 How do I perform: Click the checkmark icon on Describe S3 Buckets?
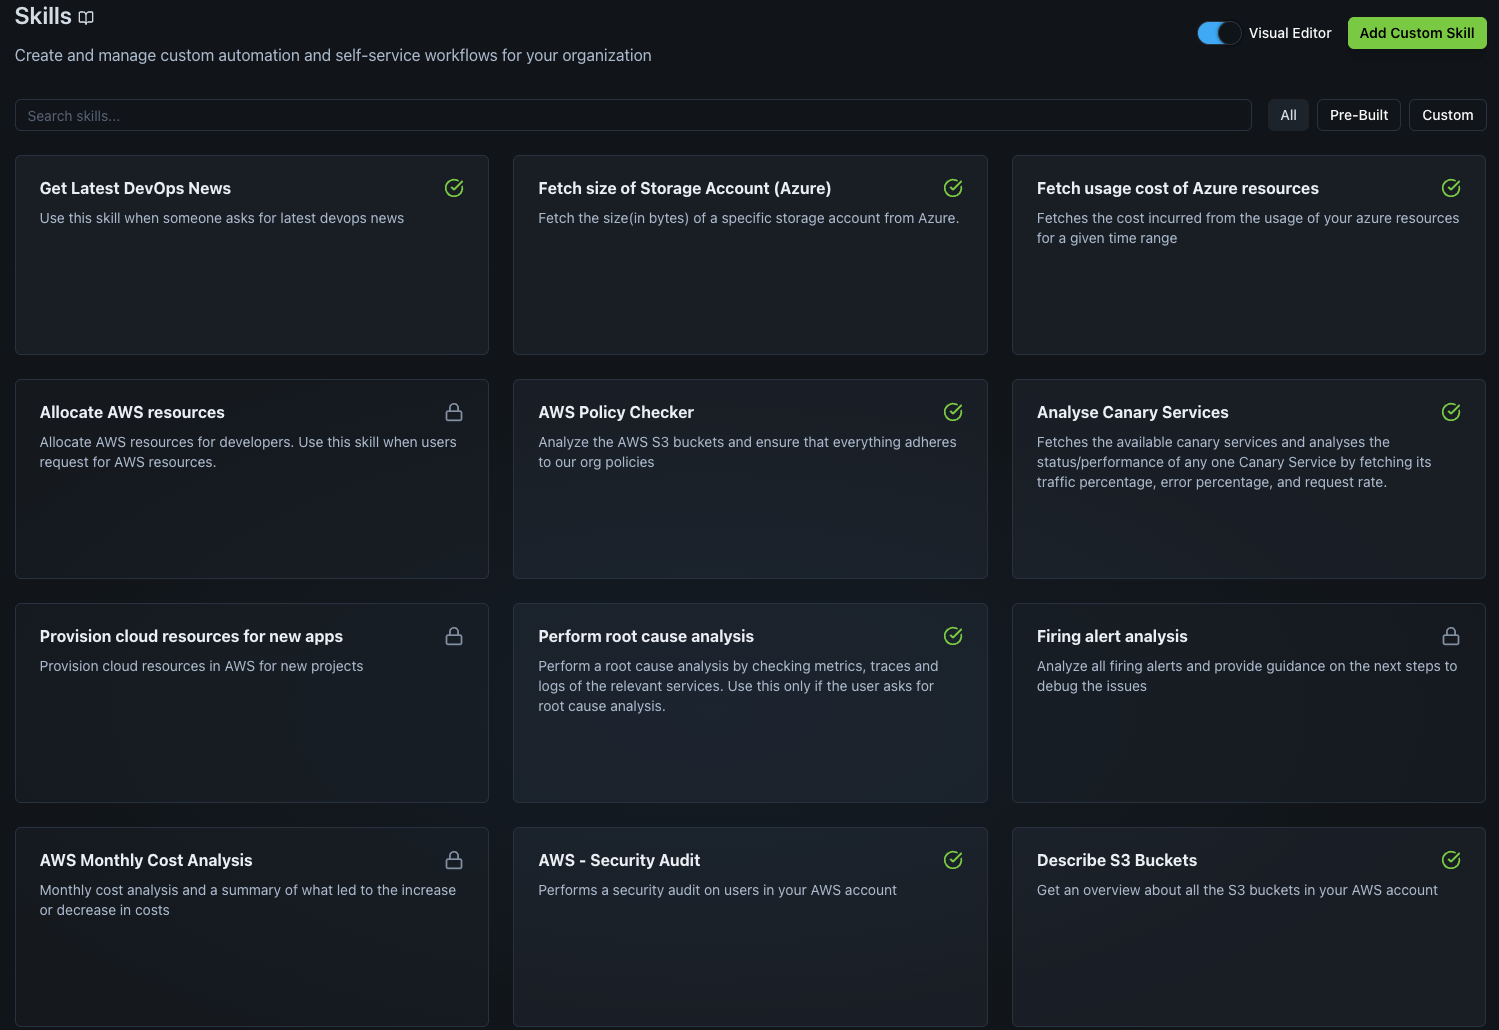(1451, 860)
